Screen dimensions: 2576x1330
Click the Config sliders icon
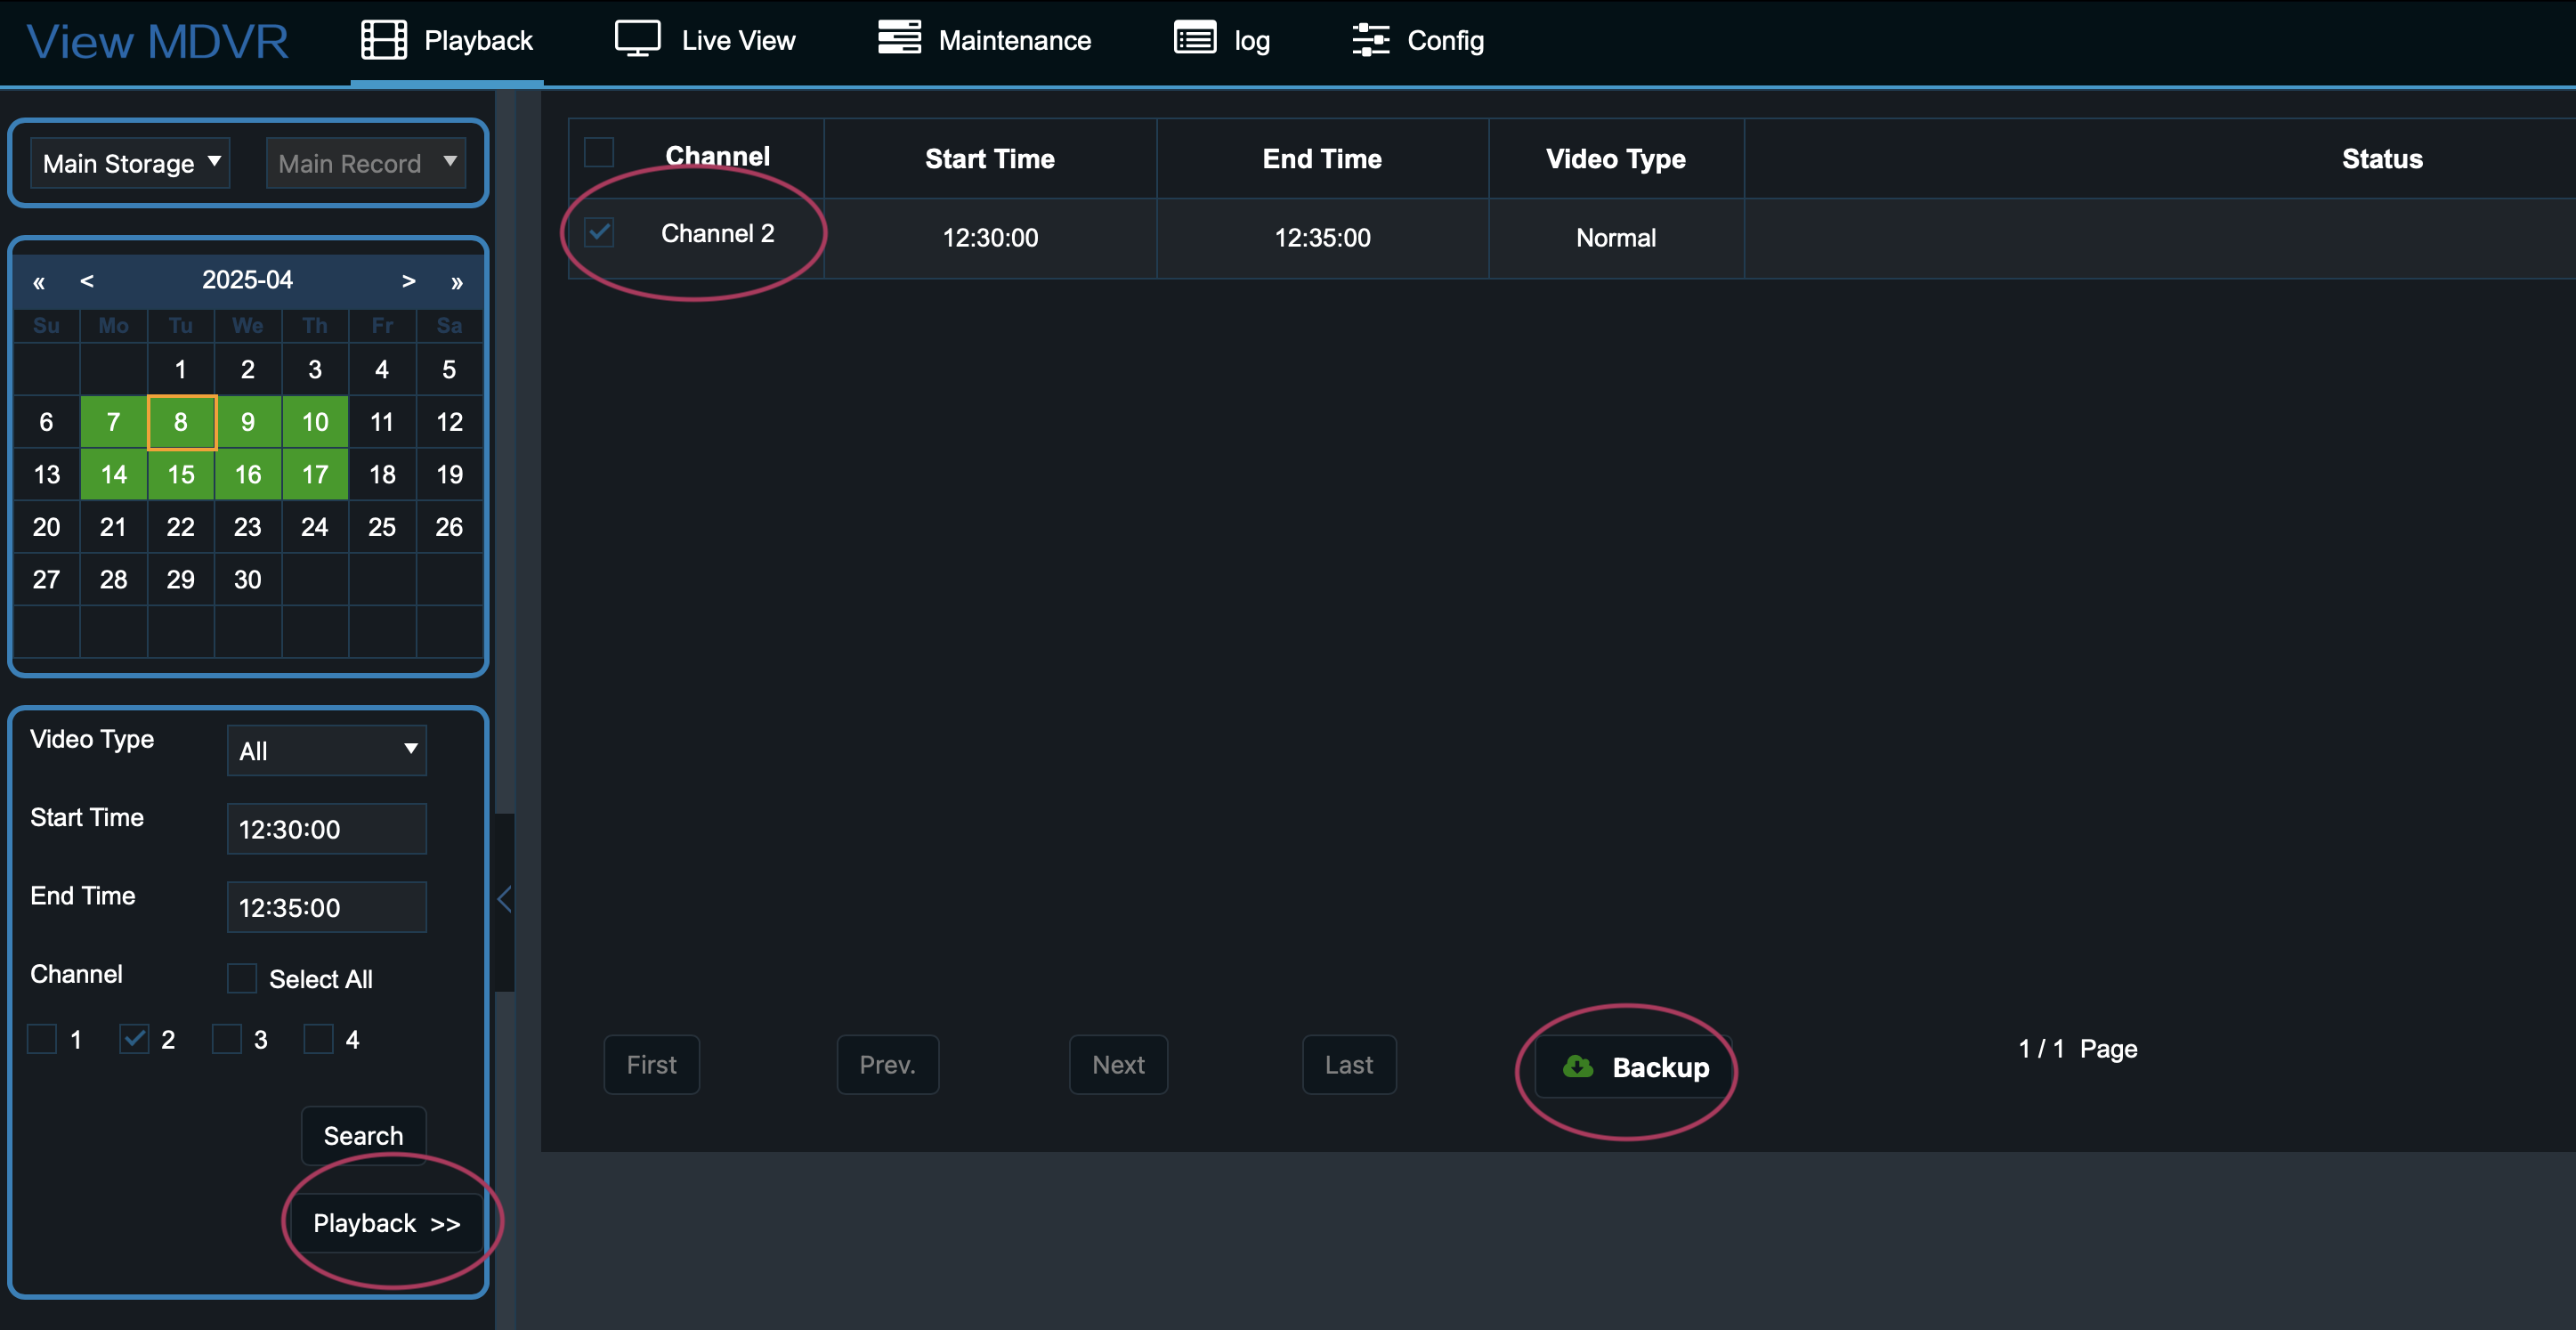(1370, 40)
